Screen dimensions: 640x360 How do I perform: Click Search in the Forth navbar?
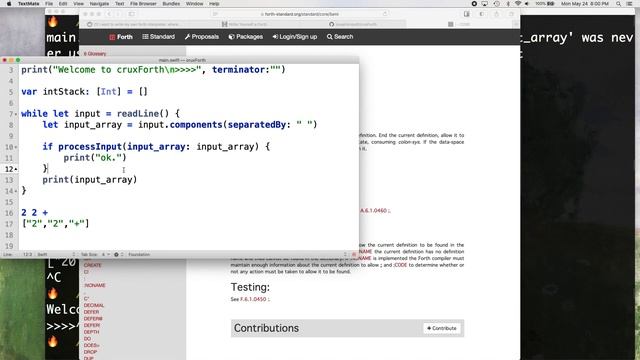coord(340,37)
